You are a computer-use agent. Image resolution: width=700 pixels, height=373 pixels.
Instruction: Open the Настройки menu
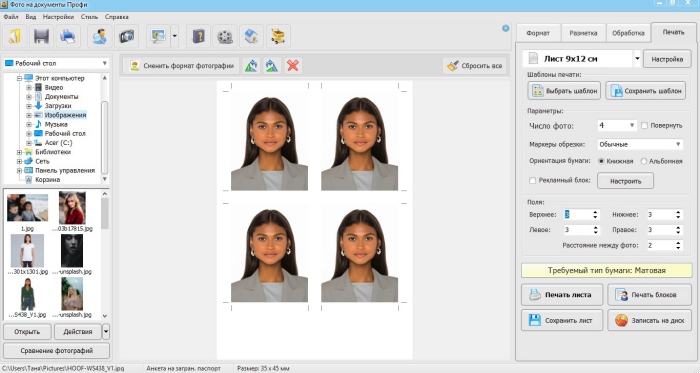tap(58, 17)
